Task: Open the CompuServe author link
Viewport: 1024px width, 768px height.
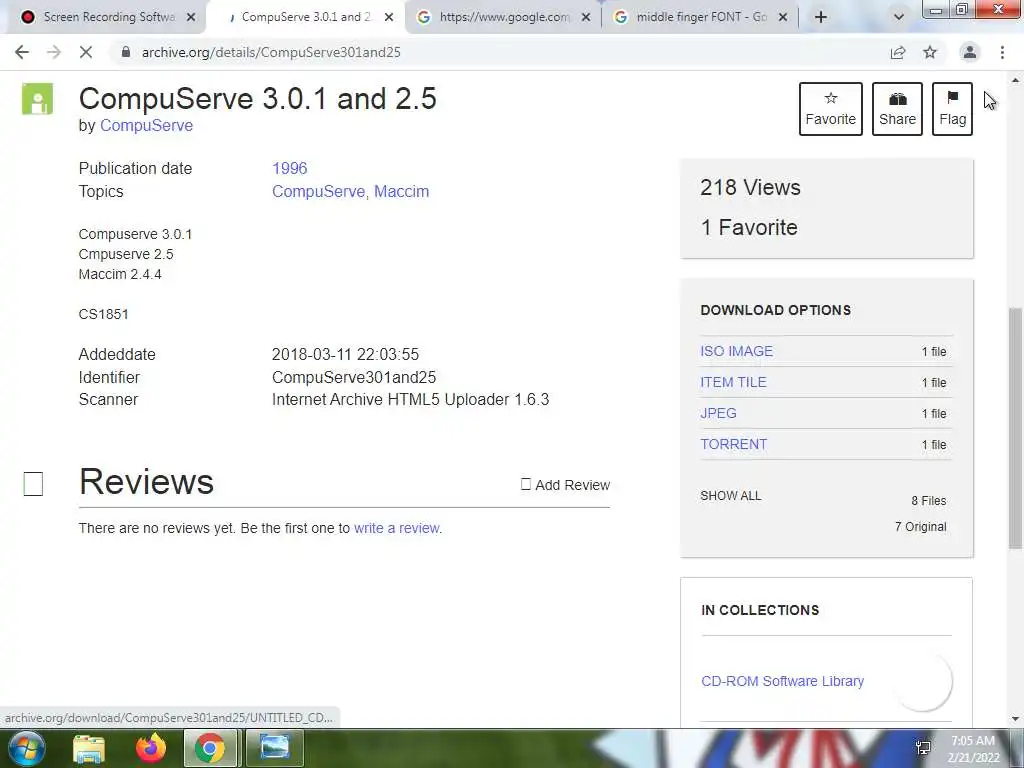Action: [x=146, y=125]
